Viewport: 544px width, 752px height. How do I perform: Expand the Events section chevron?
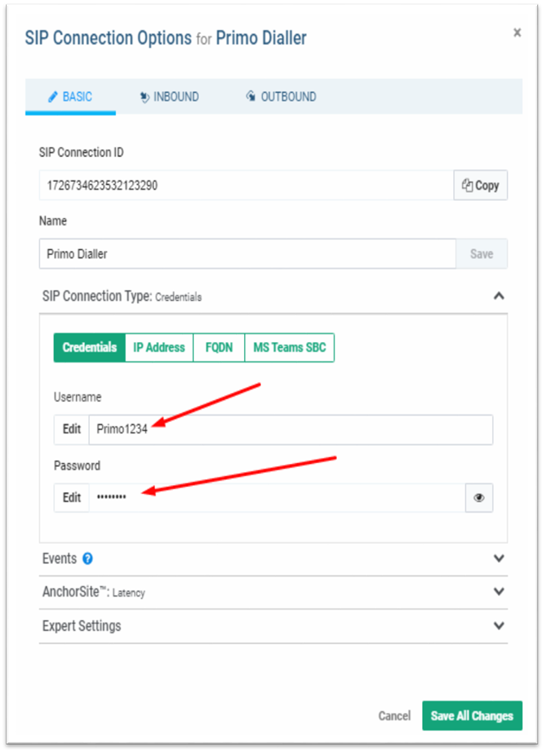(499, 558)
